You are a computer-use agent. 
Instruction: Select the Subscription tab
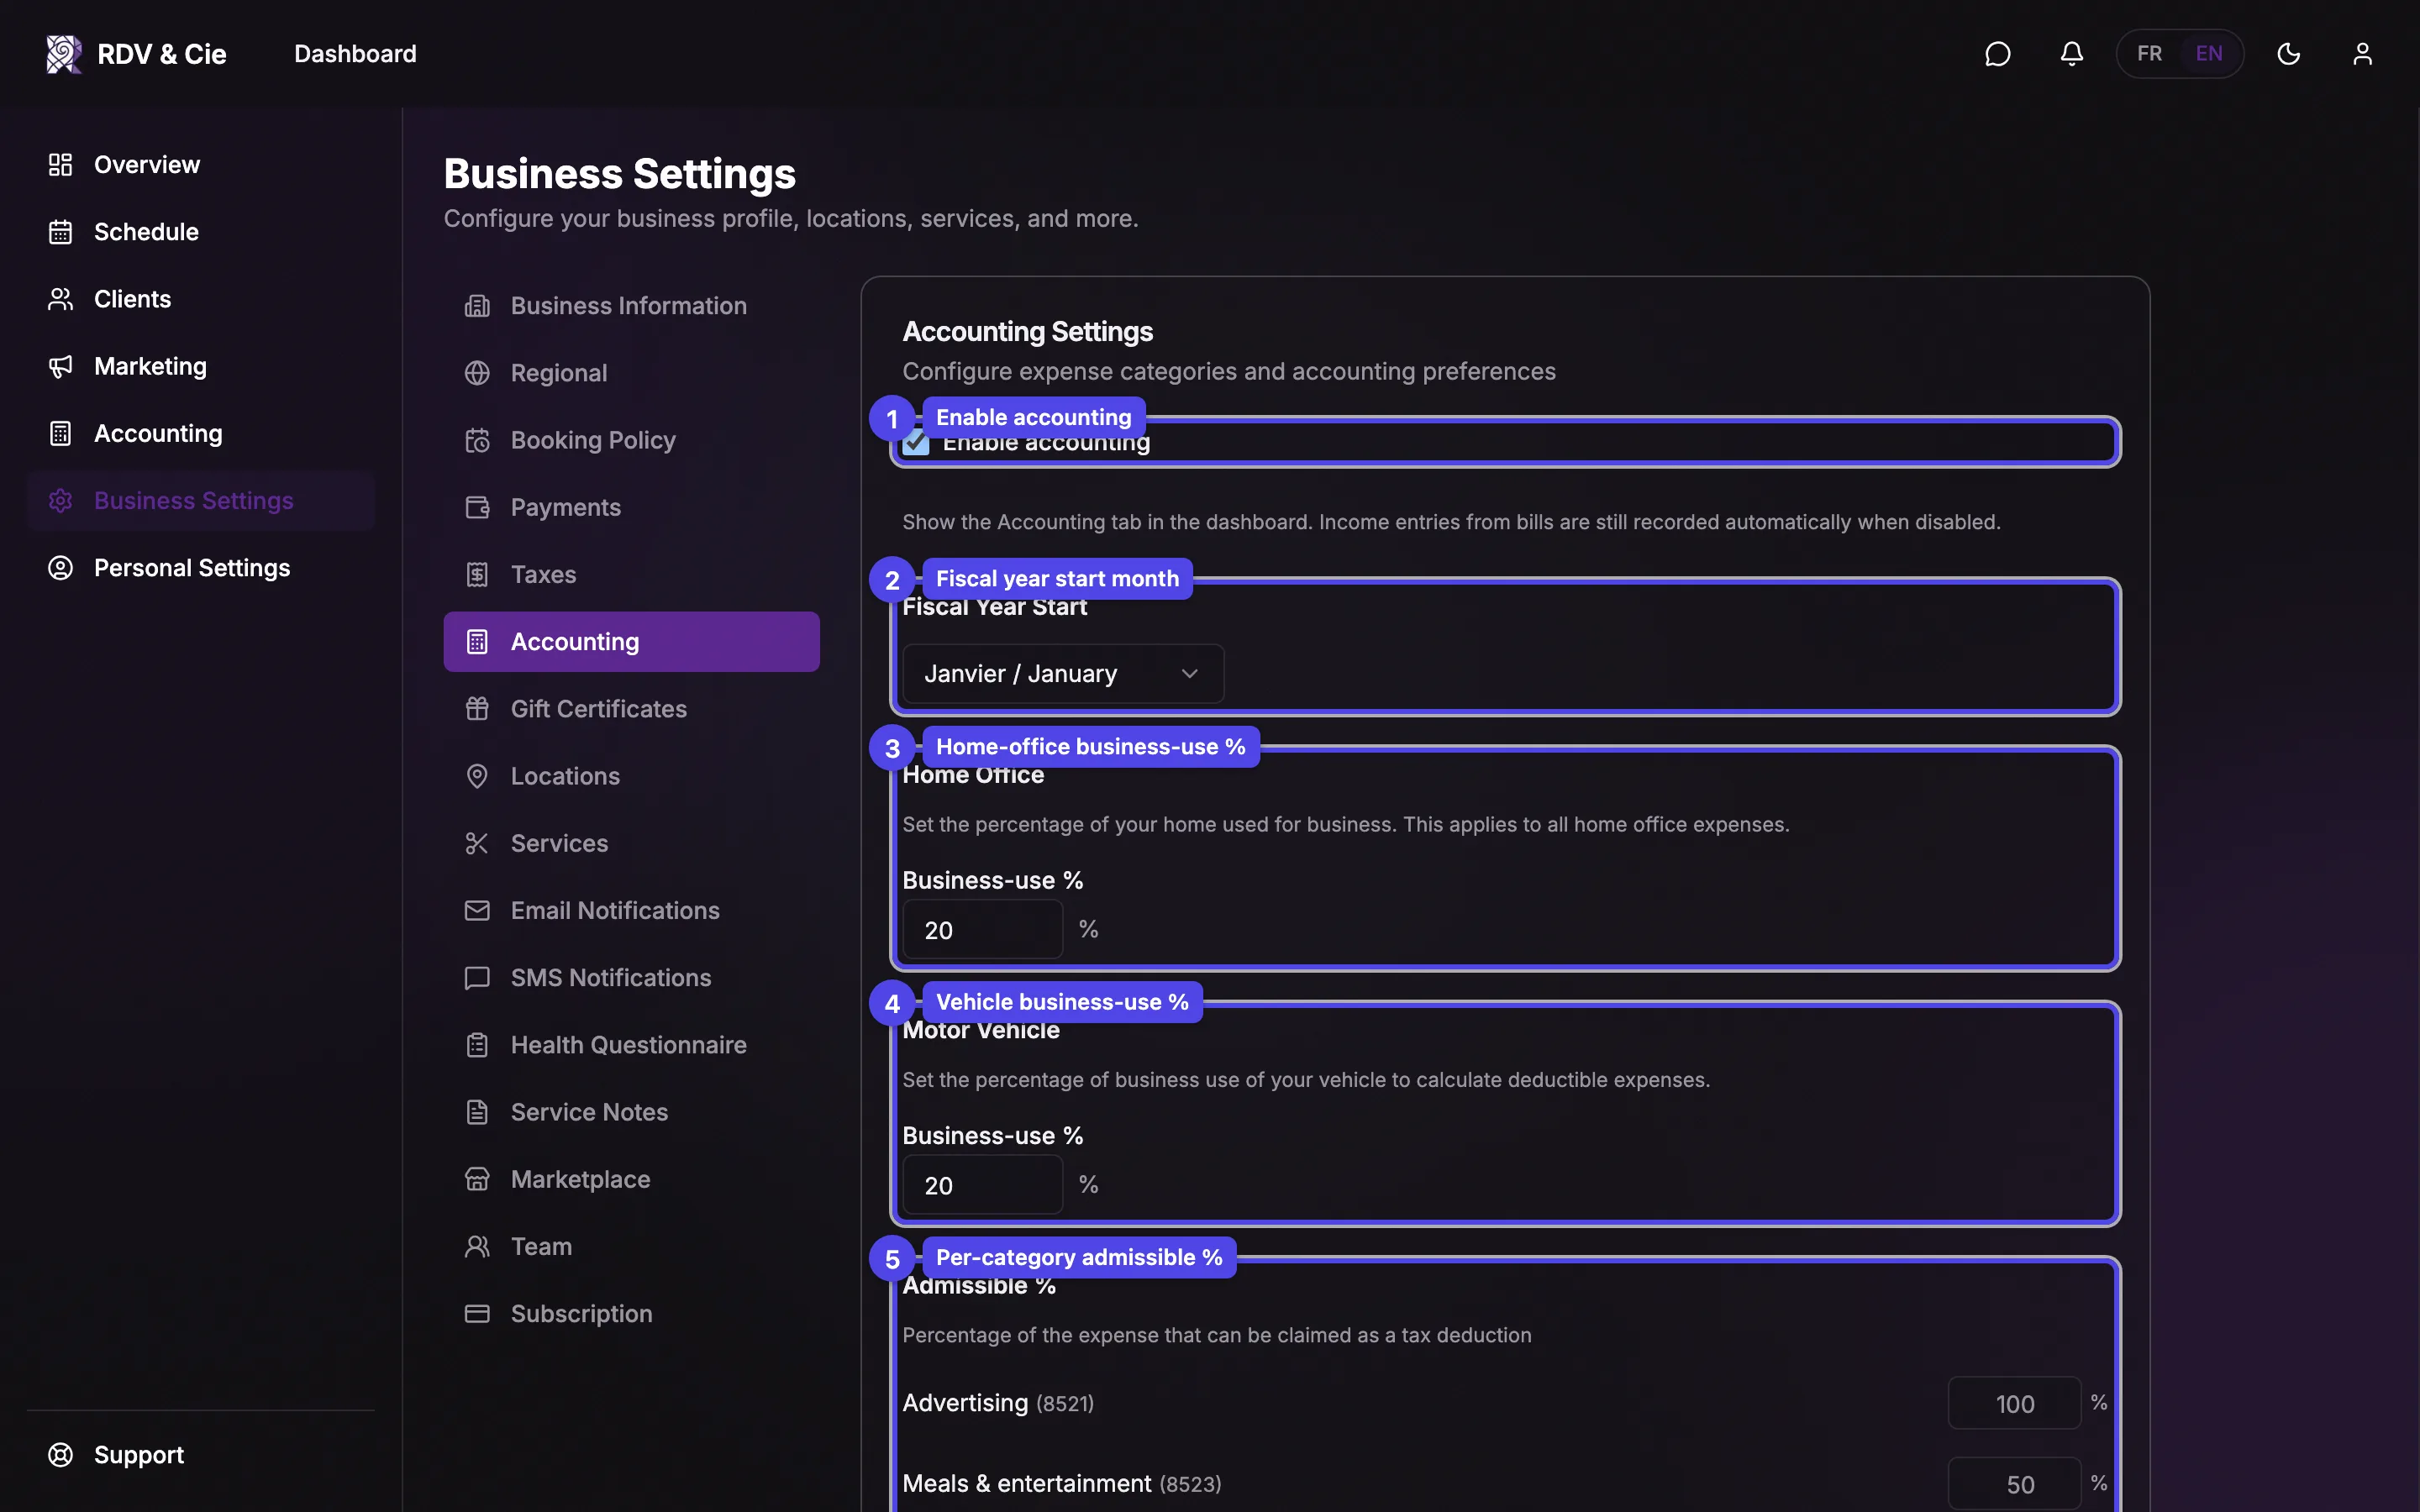point(631,1314)
